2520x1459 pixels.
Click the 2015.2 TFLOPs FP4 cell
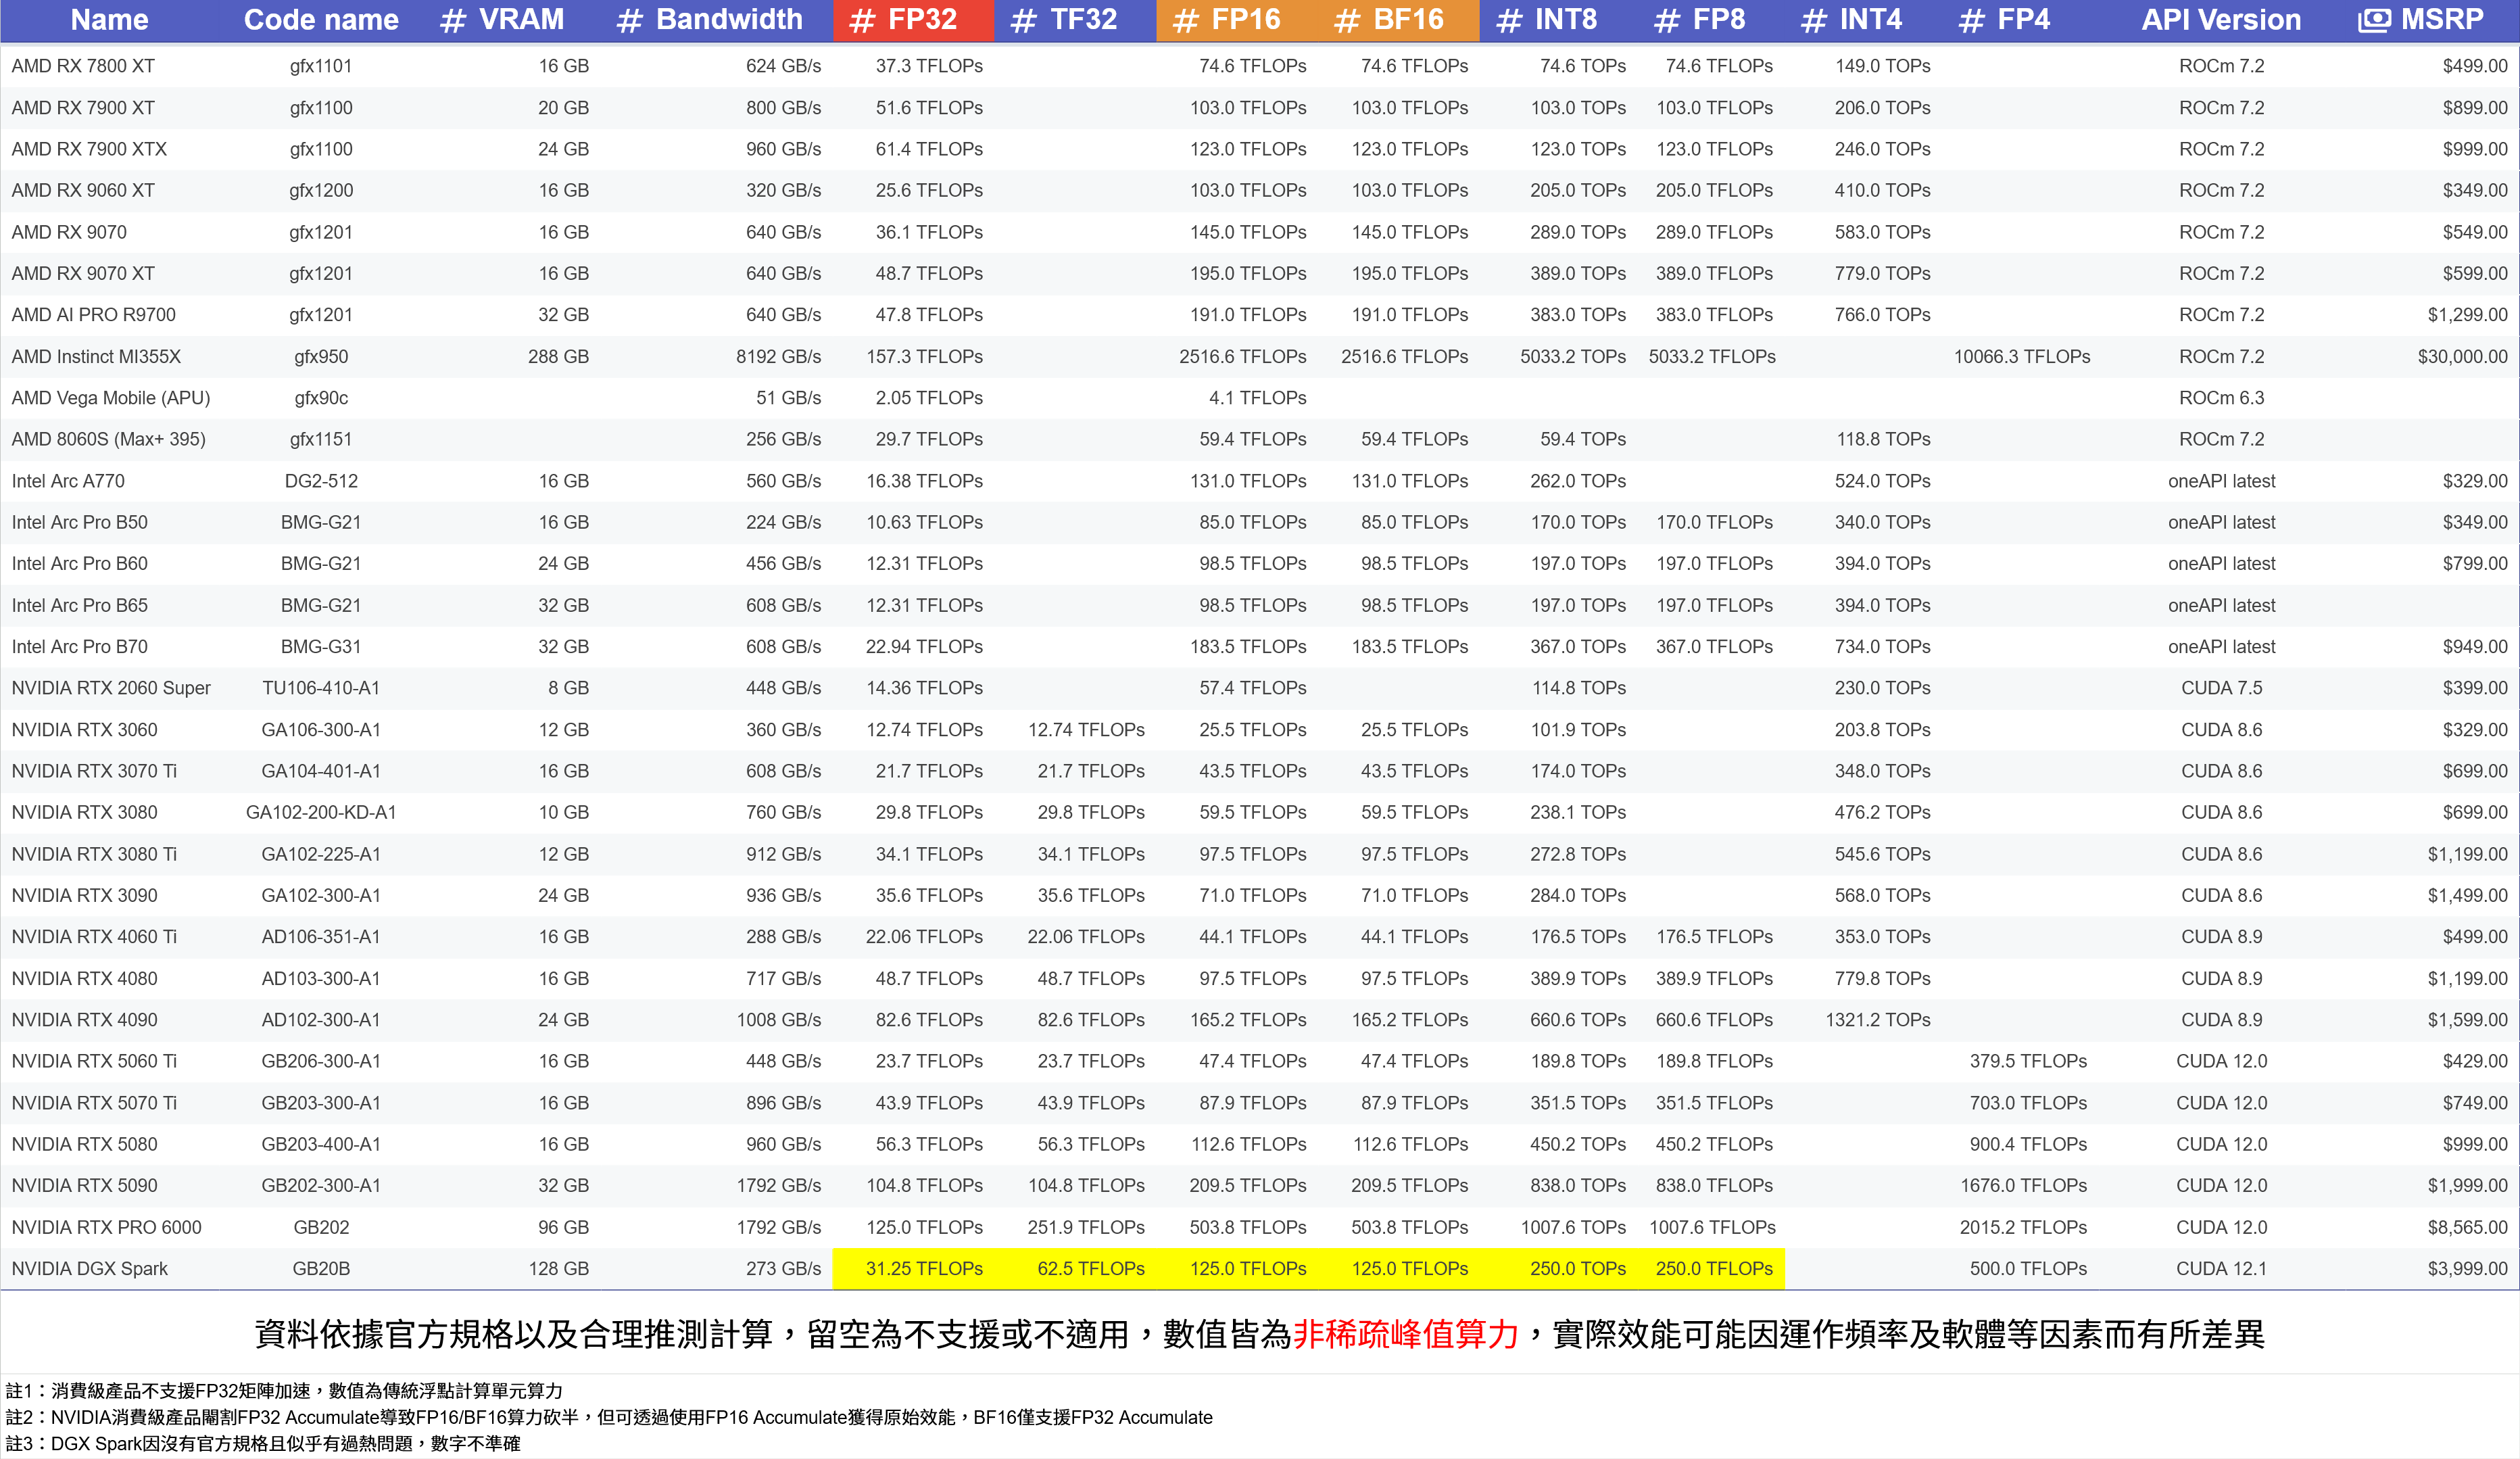[x=2023, y=1228]
